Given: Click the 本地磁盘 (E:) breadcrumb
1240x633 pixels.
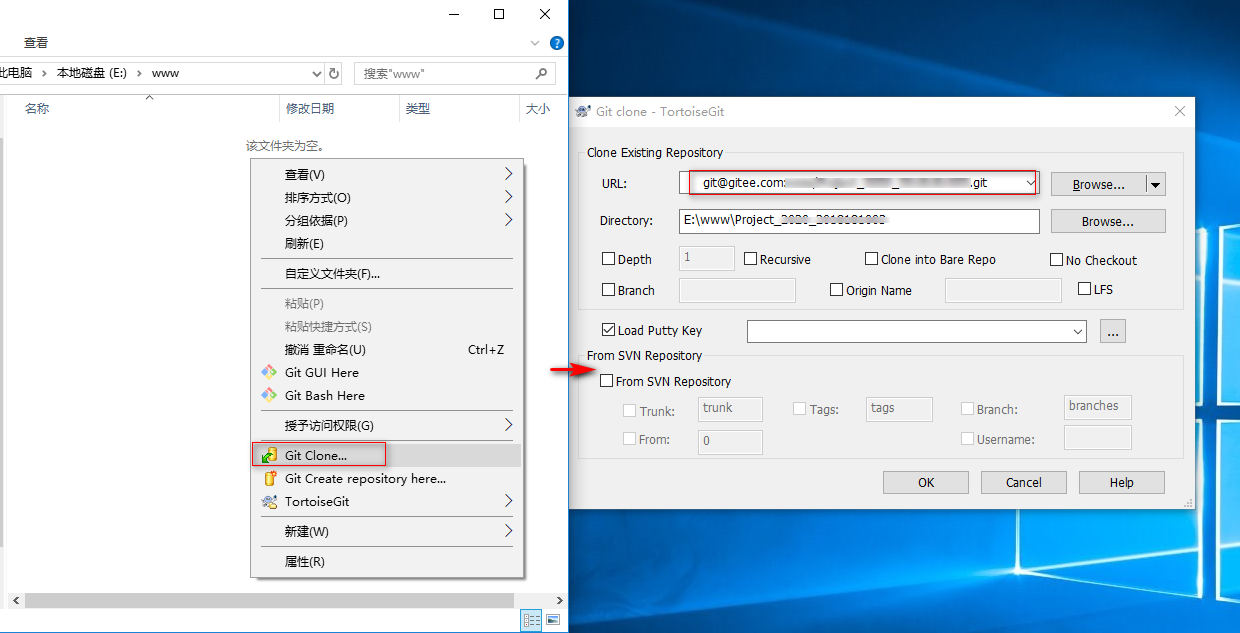Looking at the screenshot, I should (x=92, y=73).
